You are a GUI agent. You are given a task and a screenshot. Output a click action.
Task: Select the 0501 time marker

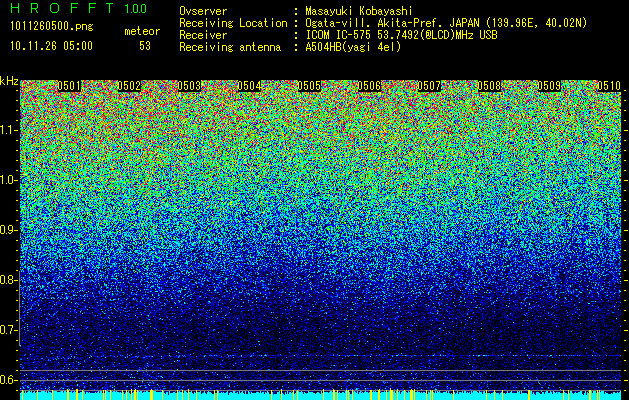(69, 86)
